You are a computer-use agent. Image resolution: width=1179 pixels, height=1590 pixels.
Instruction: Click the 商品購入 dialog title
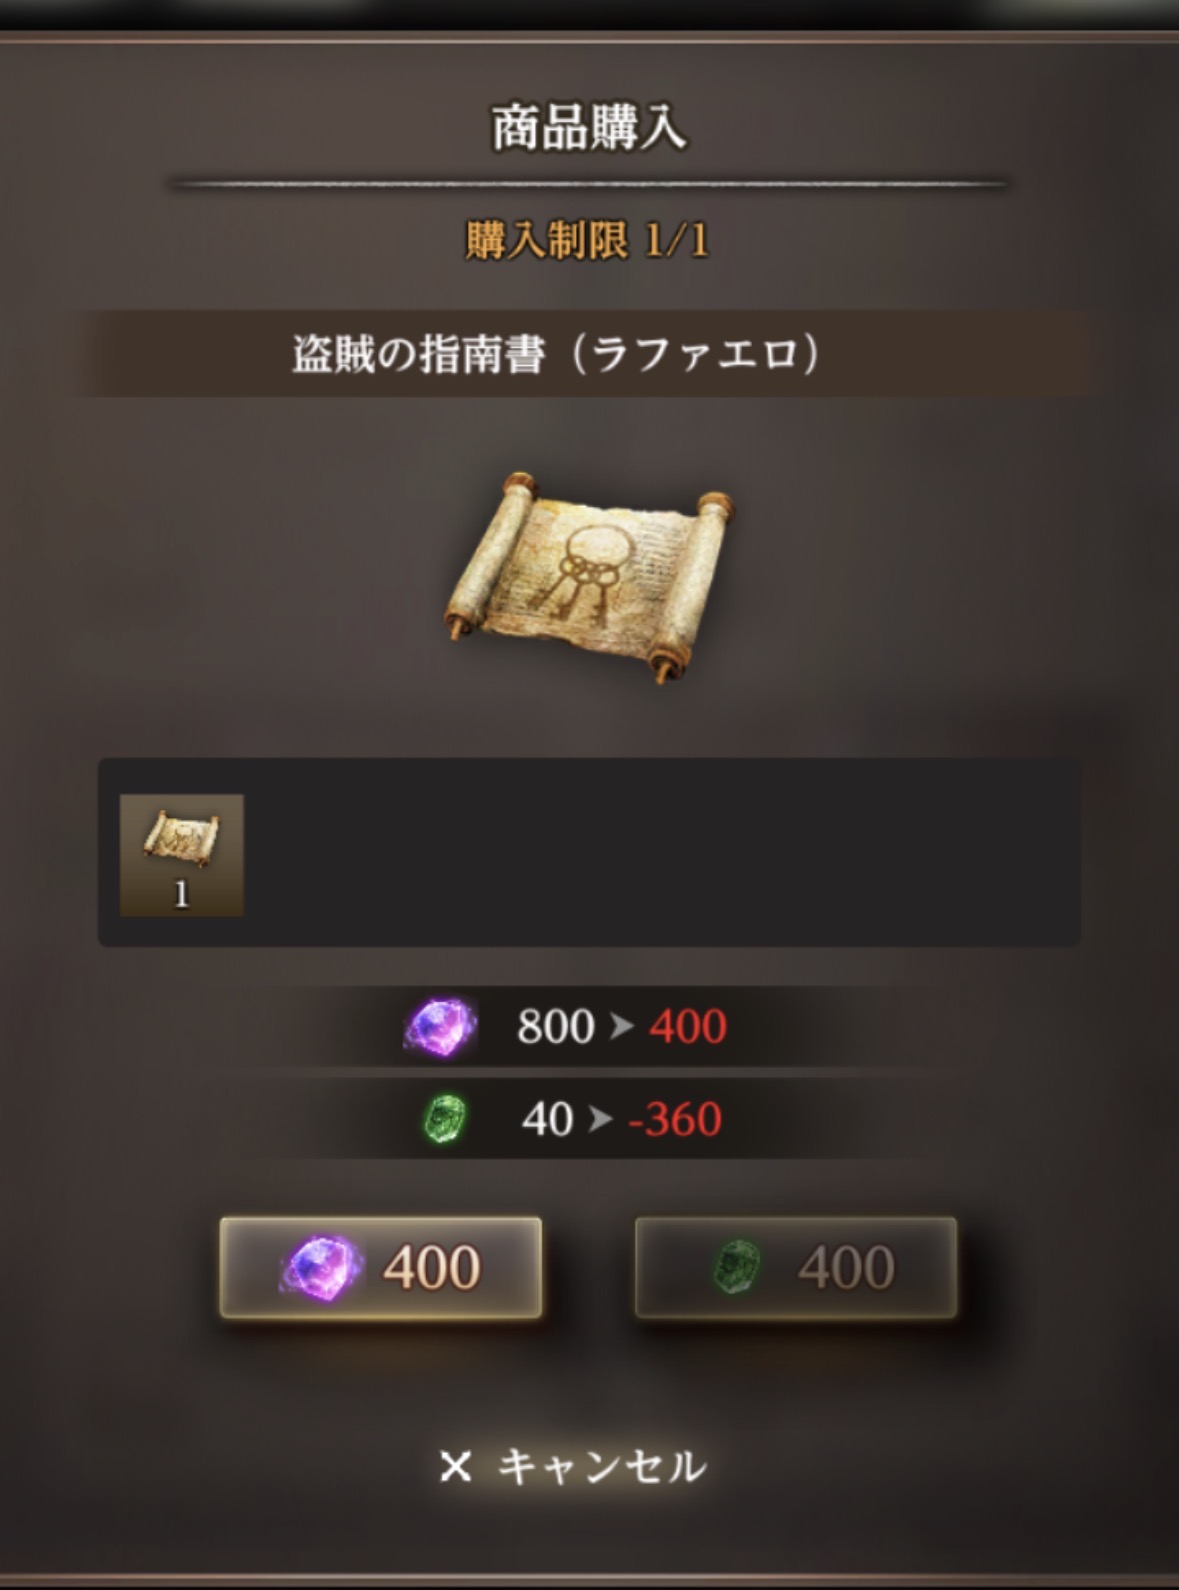pyautogui.click(x=589, y=128)
